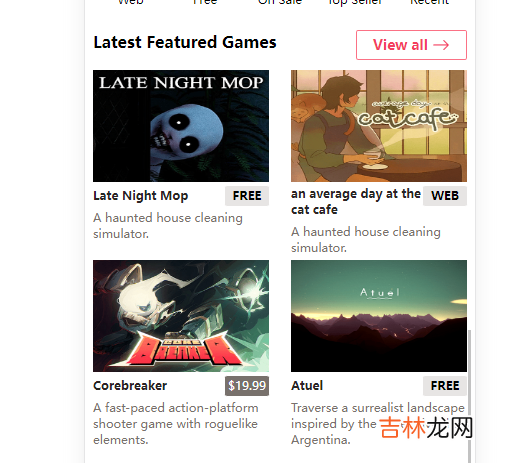Viewport: 514px width, 463px height.
Task: Click the Atuel title link
Action: point(307,386)
